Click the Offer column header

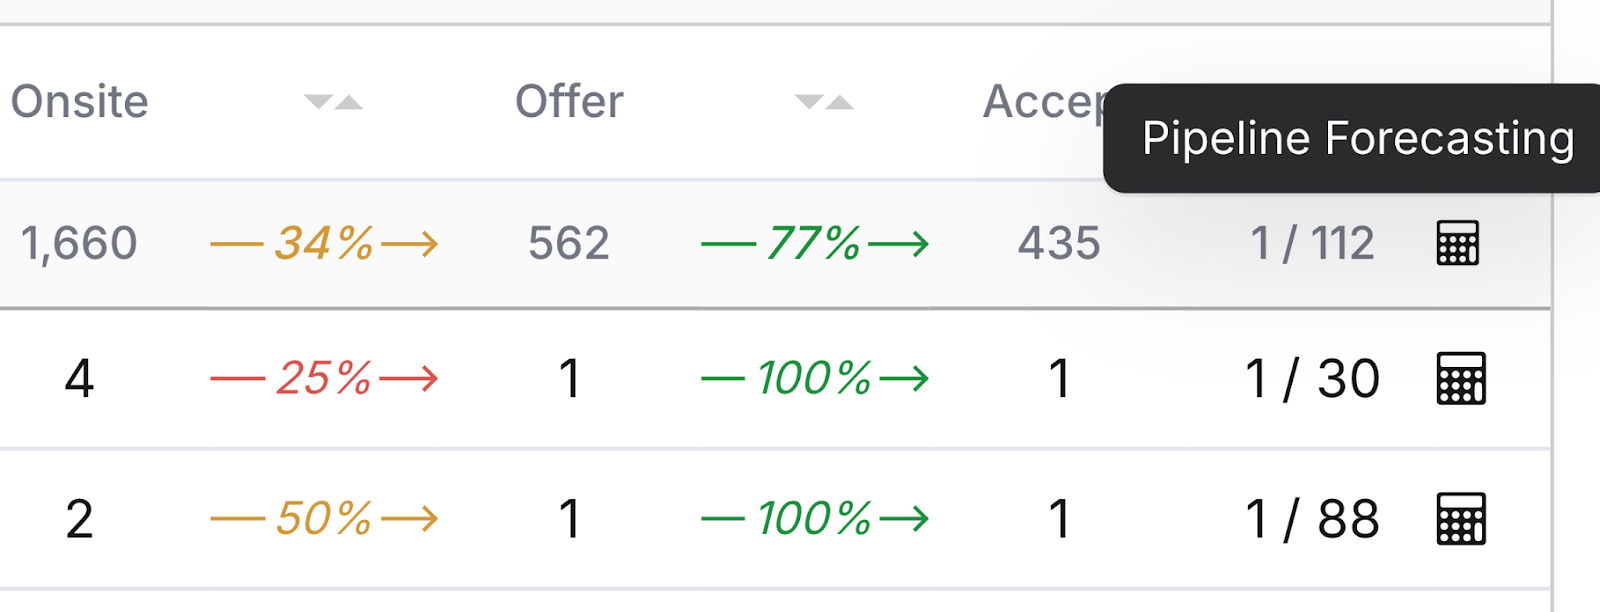click(x=569, y=102)
